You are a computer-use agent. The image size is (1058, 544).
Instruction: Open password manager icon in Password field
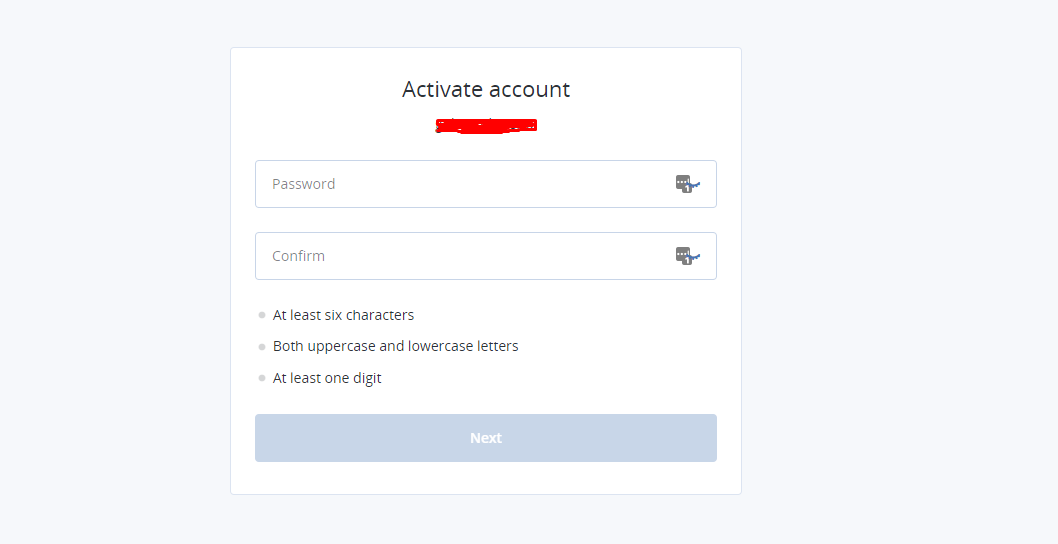click(688, 184)
